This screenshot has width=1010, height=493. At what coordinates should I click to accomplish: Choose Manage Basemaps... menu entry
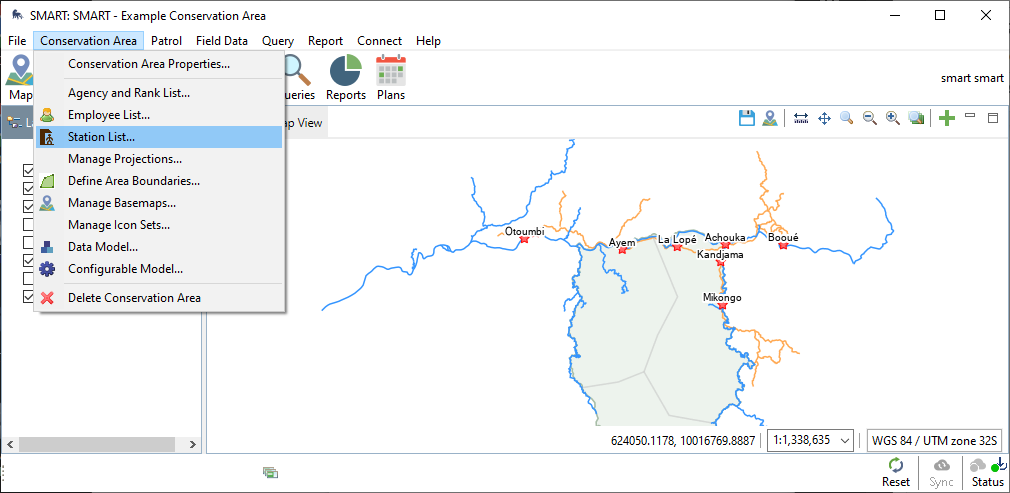pos(117,203)
